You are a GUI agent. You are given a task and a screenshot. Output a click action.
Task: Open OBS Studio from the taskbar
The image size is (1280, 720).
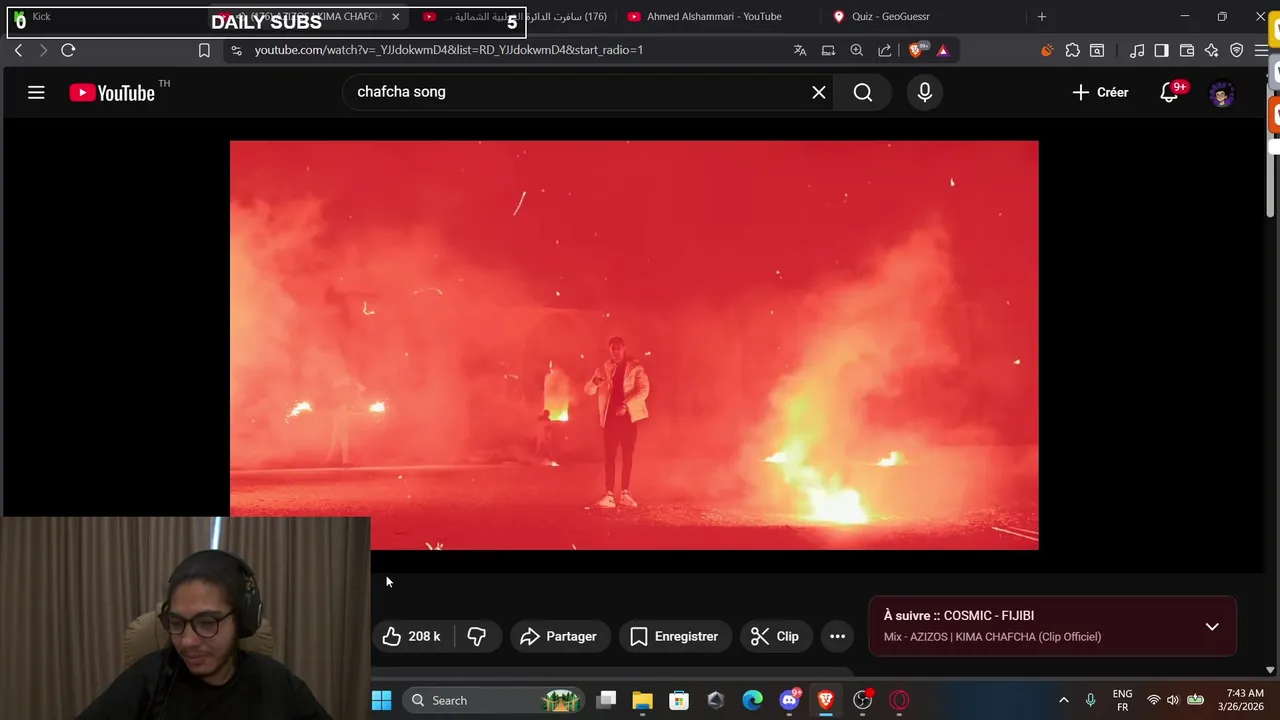pyautogui.click(x=862, y=700)
